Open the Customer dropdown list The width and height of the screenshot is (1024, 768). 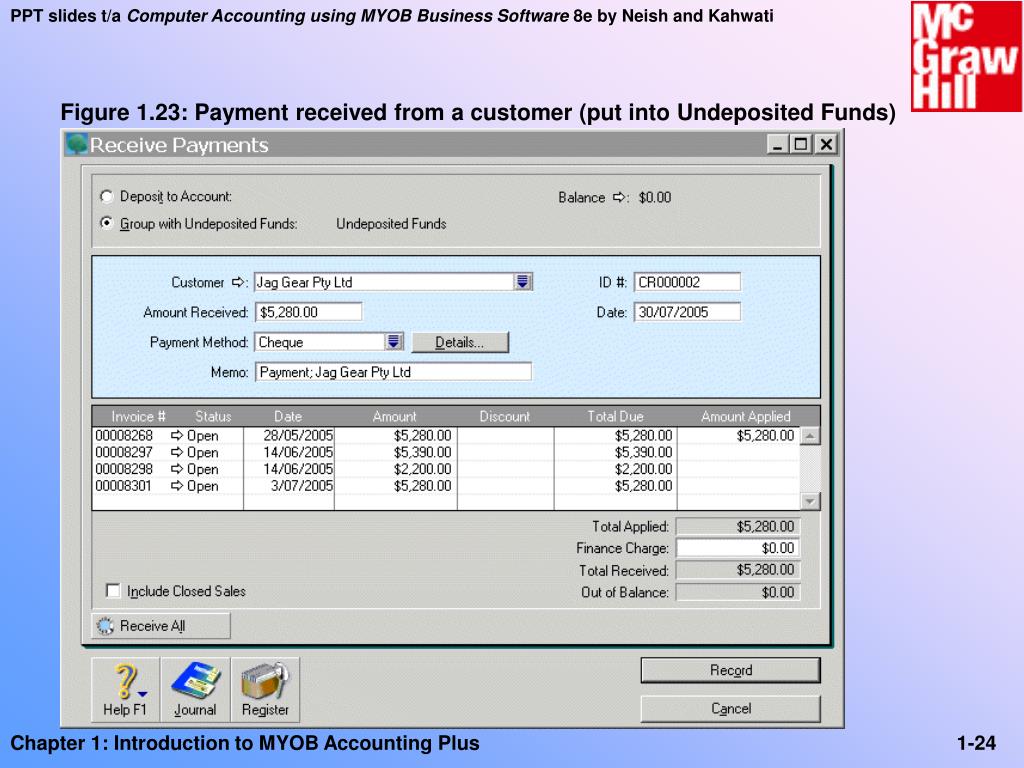522,282
